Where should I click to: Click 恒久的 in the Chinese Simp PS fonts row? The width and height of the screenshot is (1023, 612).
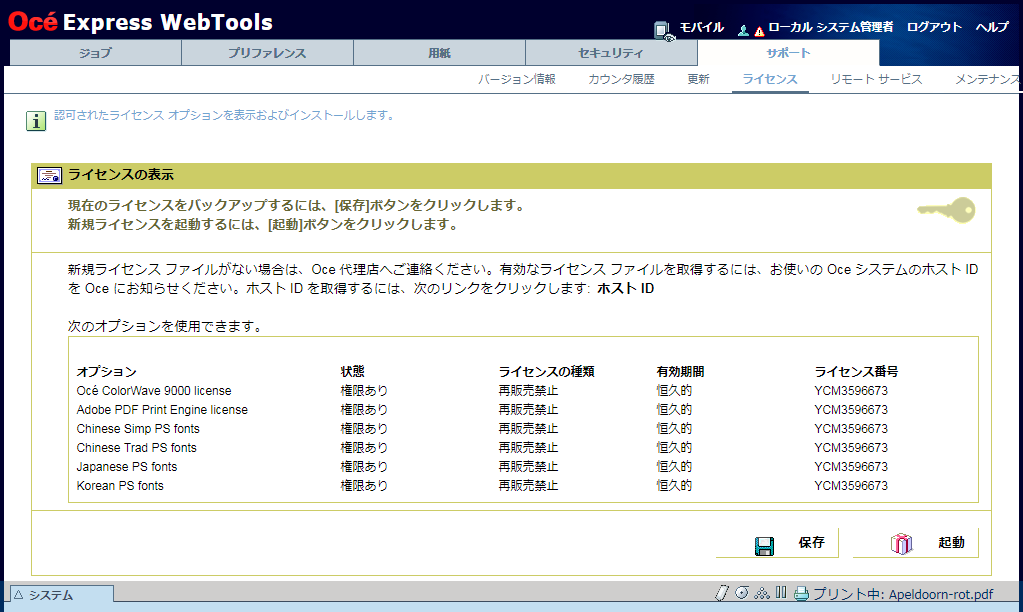click(x=674, y=429)
